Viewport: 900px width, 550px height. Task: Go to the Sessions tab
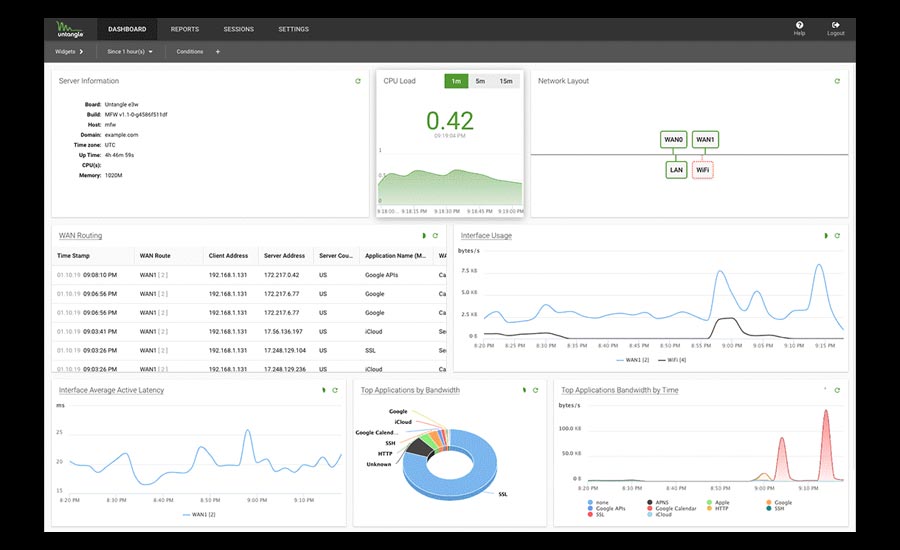[x=238, y=29]
